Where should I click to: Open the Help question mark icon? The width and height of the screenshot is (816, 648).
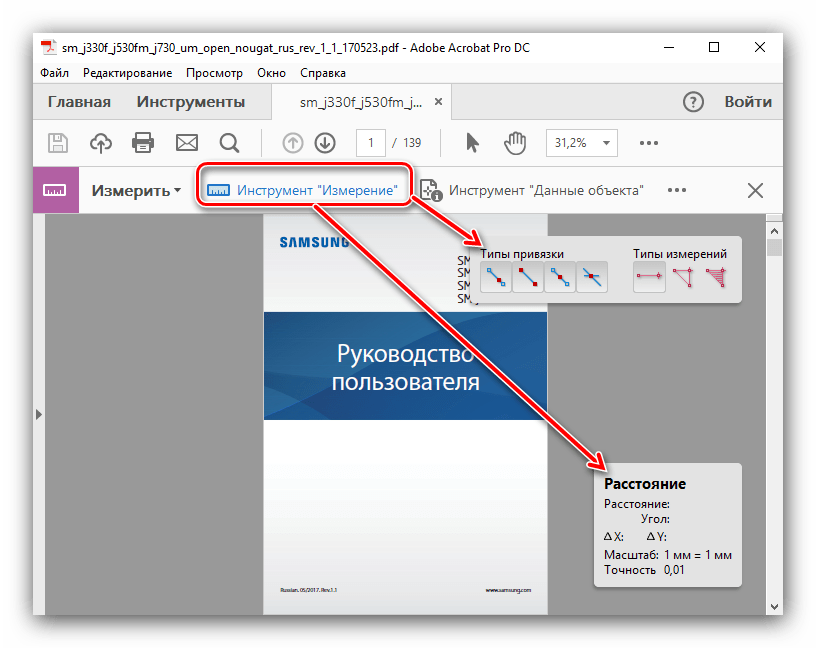(693, 102)
